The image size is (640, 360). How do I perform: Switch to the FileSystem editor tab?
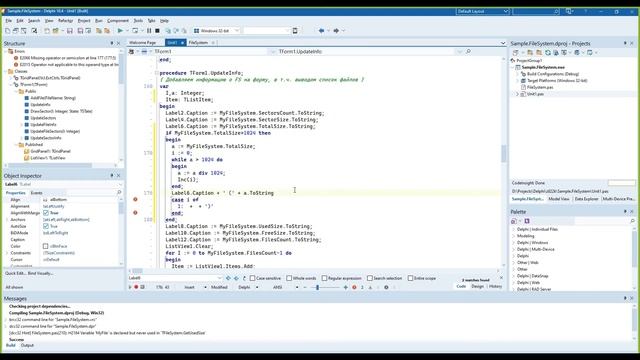[198, 42]
